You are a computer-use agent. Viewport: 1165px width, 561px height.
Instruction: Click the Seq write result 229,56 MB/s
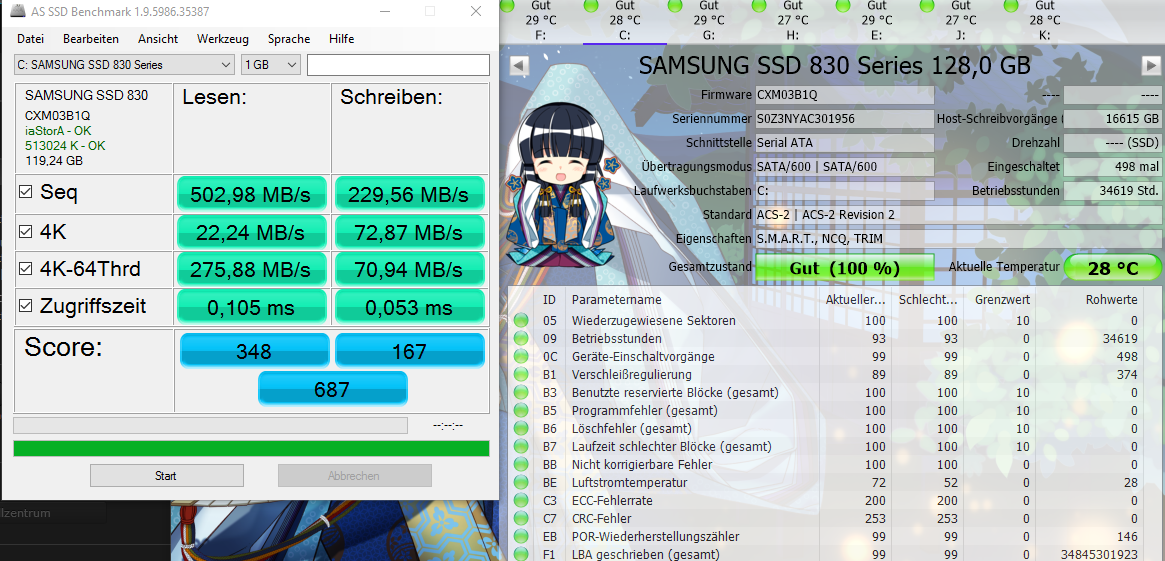409,195
